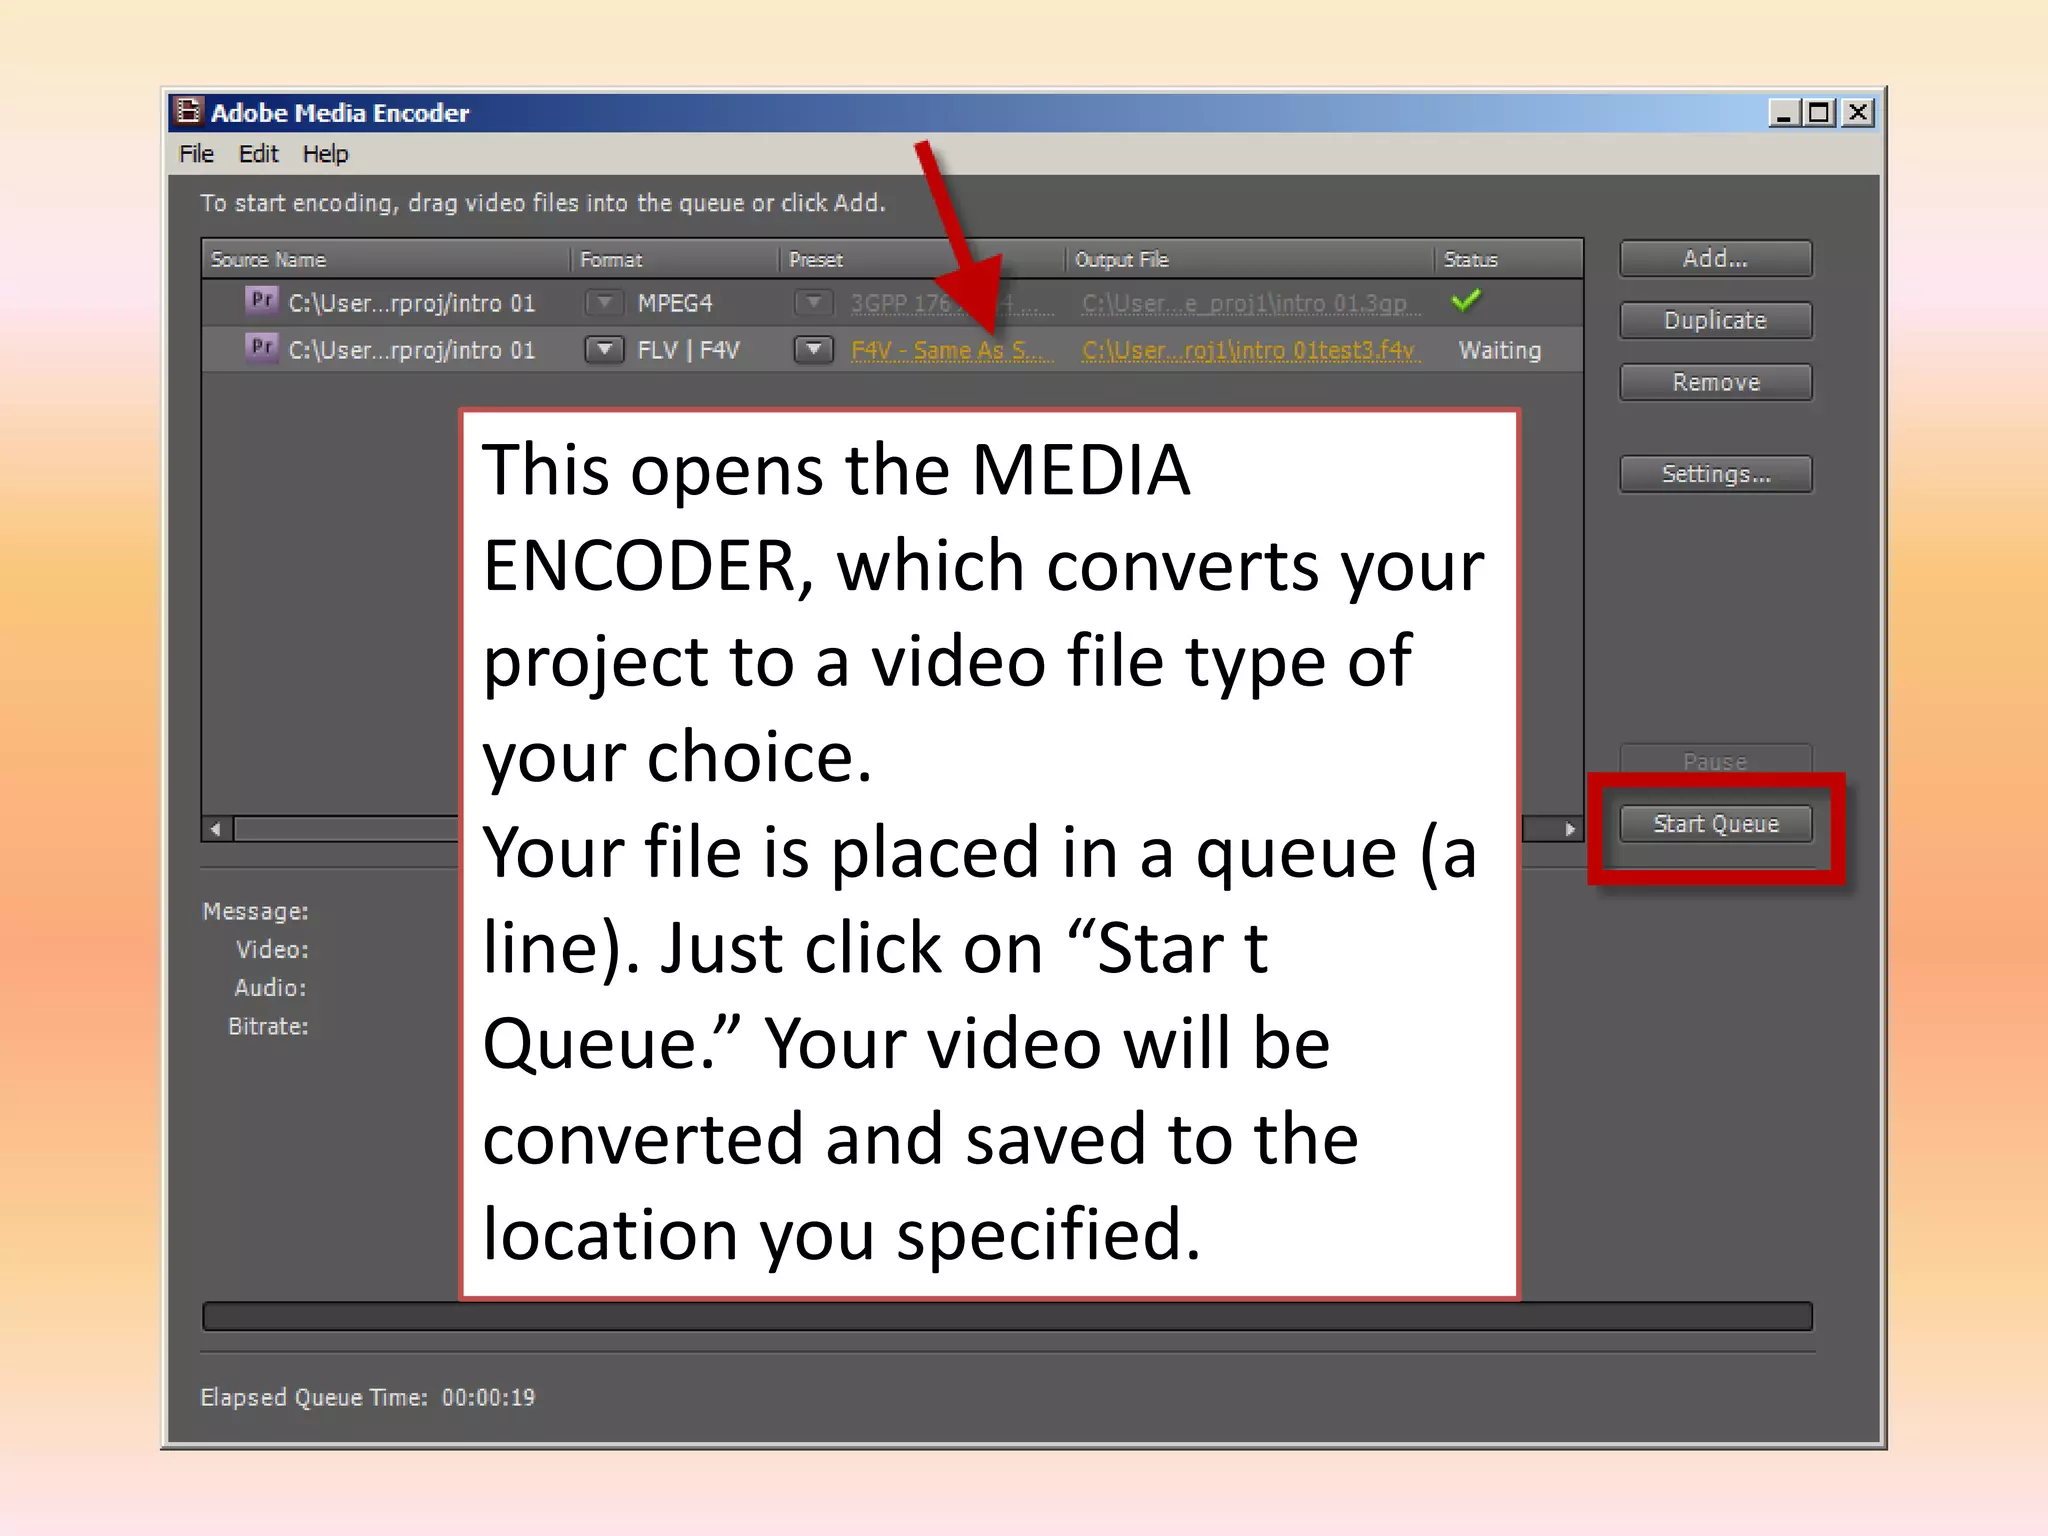Click the Duplicate button
This screenshot has width=2048, height=1536.
pos(1715,320)
